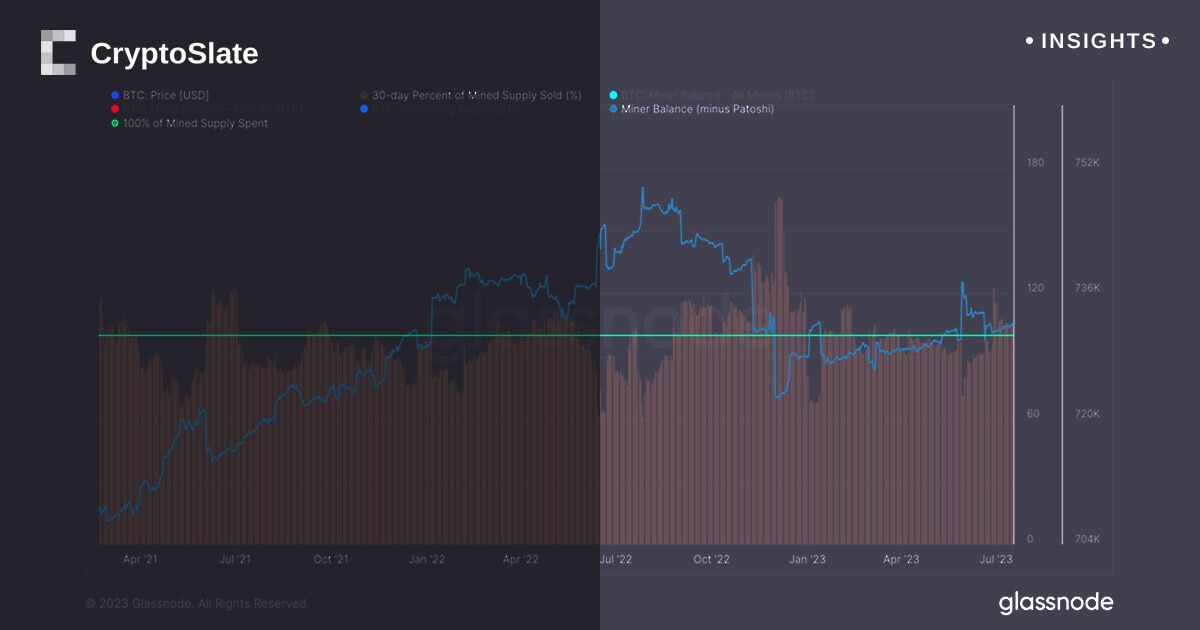This screenshot has width=1200, height=630.
Task: Click the blue BTC Price legend dot
Action: [x=115, y=95]
